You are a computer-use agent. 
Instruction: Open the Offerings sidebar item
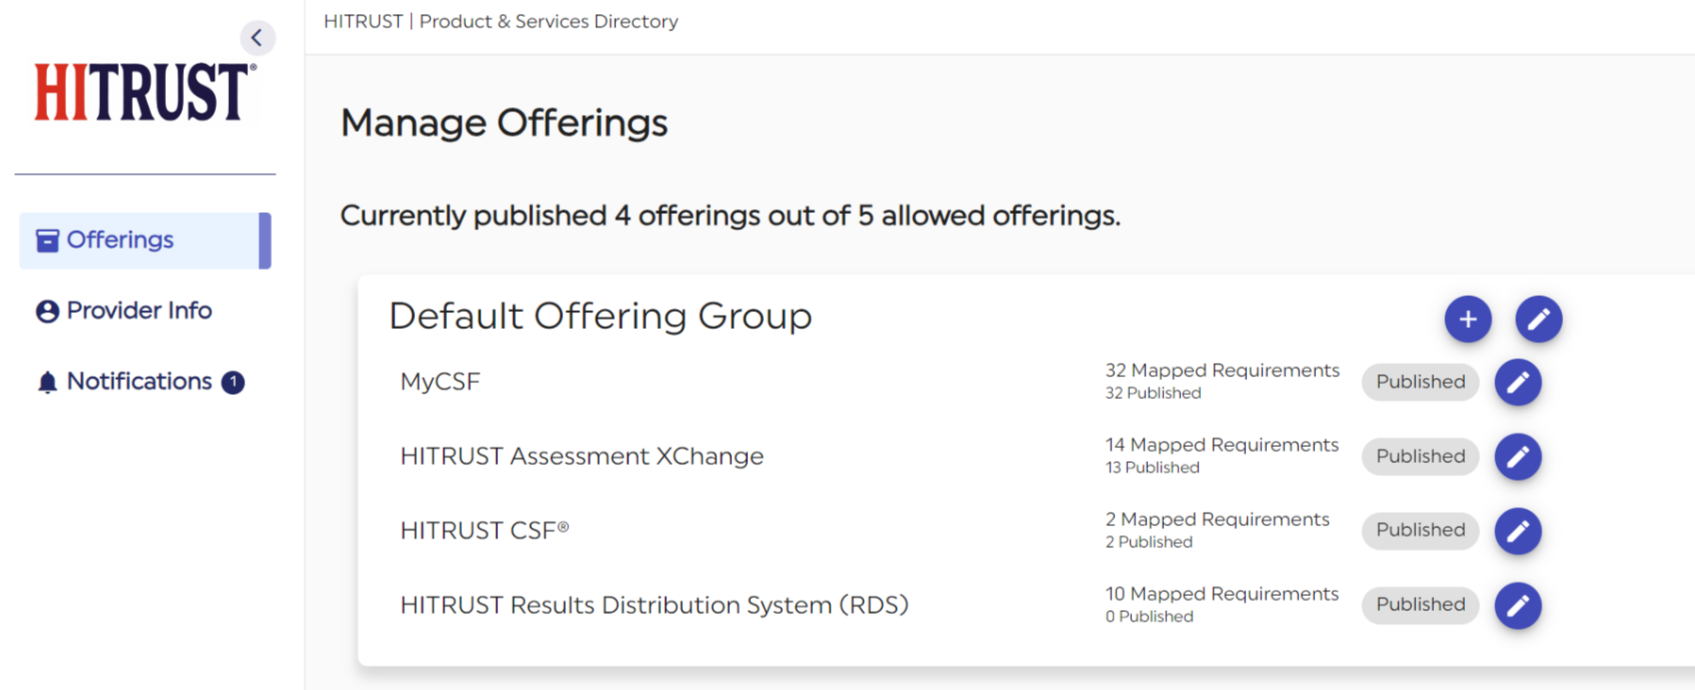point(145,240)
